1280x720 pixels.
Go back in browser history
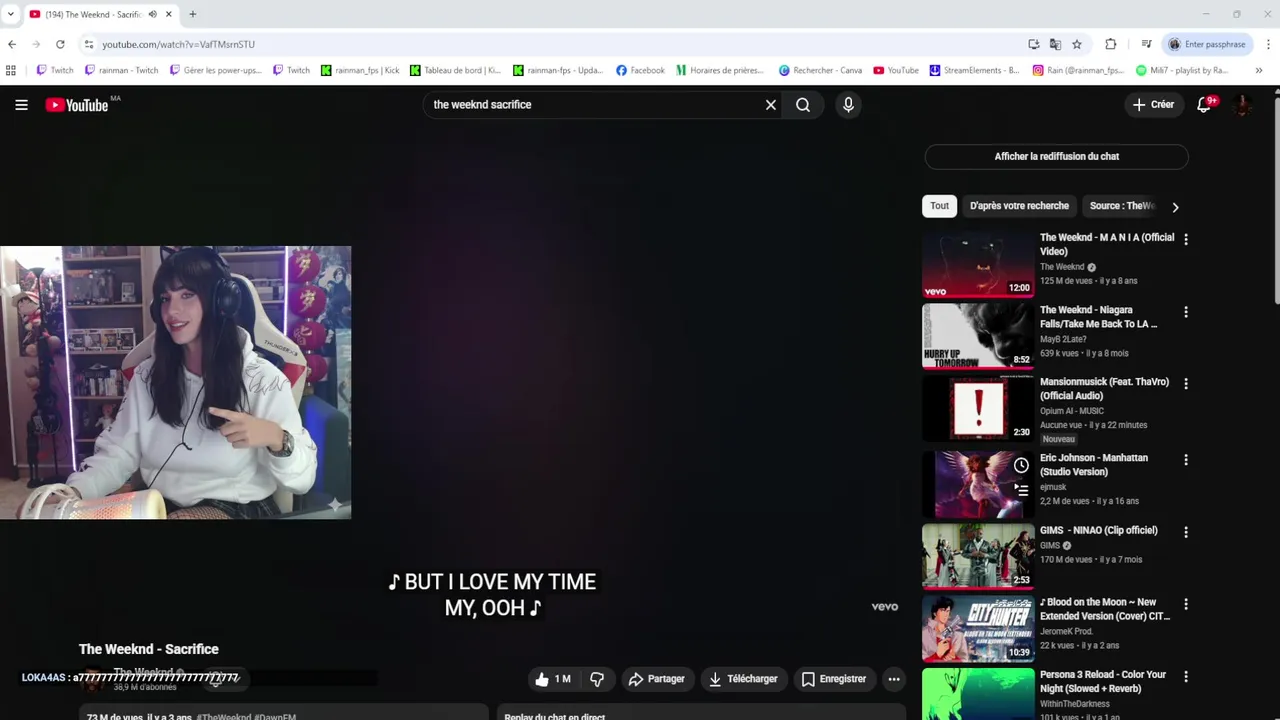tap(12, 44)
